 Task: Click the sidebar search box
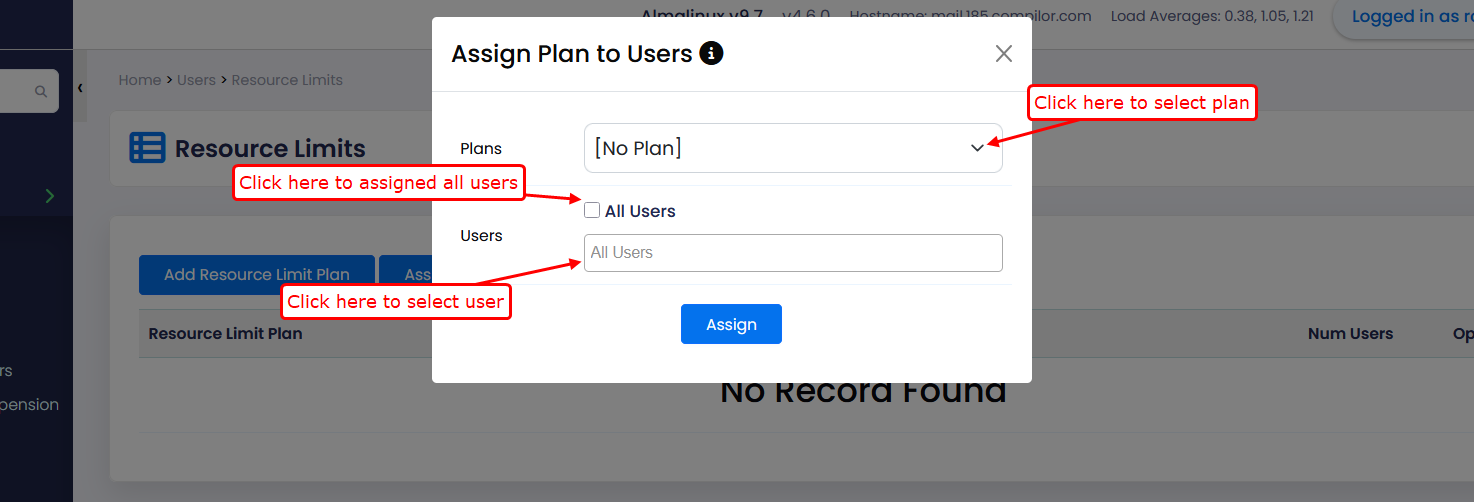pyautogui.click(x=18, y=91)
